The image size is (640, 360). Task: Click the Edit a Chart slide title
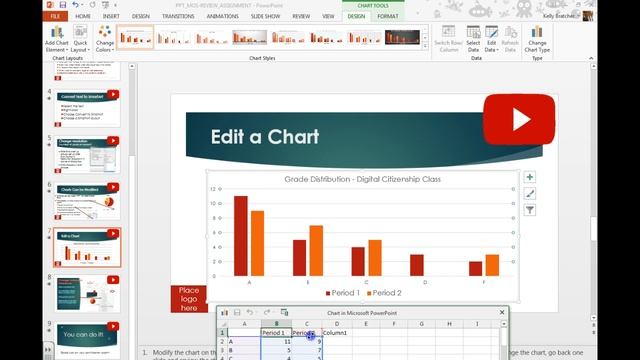tap(265, 137)
